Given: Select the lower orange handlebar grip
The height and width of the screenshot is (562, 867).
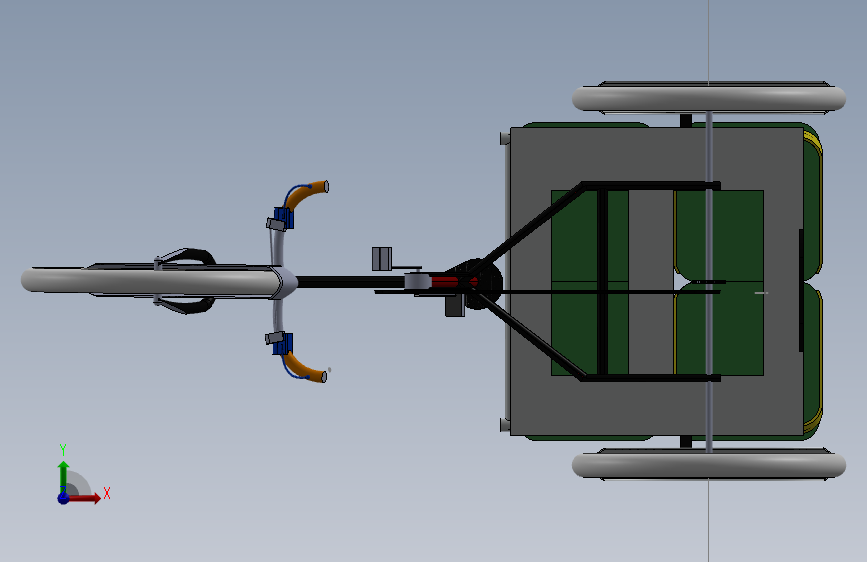Looking at the screenshot, I should 307,368.
